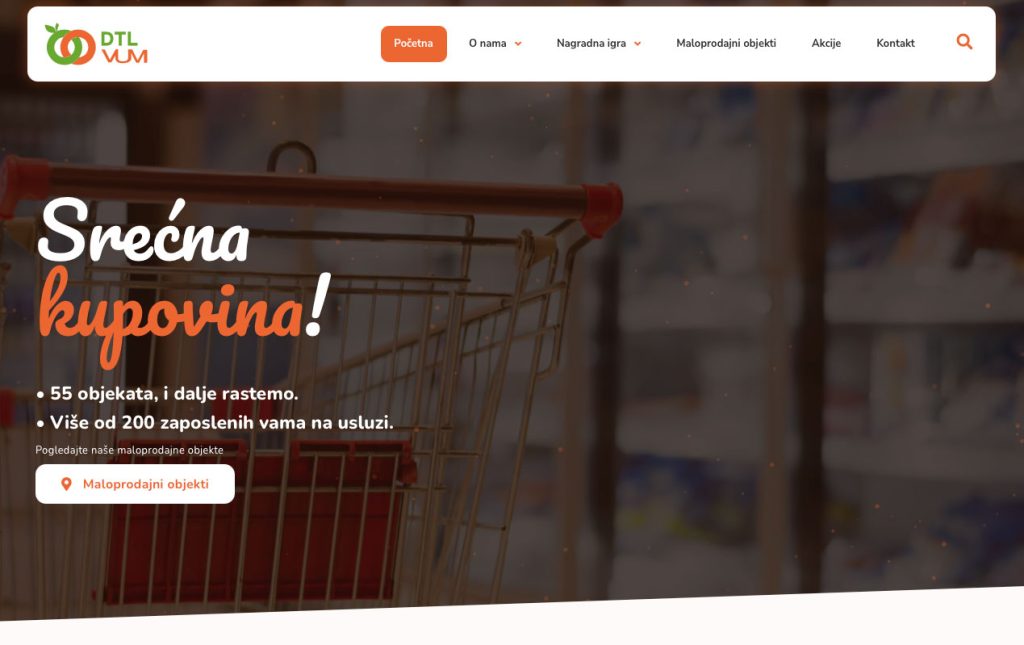Screen dimensions: 1024x645
Task: Click the location pin icon in the button
Action: pos(66,484)
